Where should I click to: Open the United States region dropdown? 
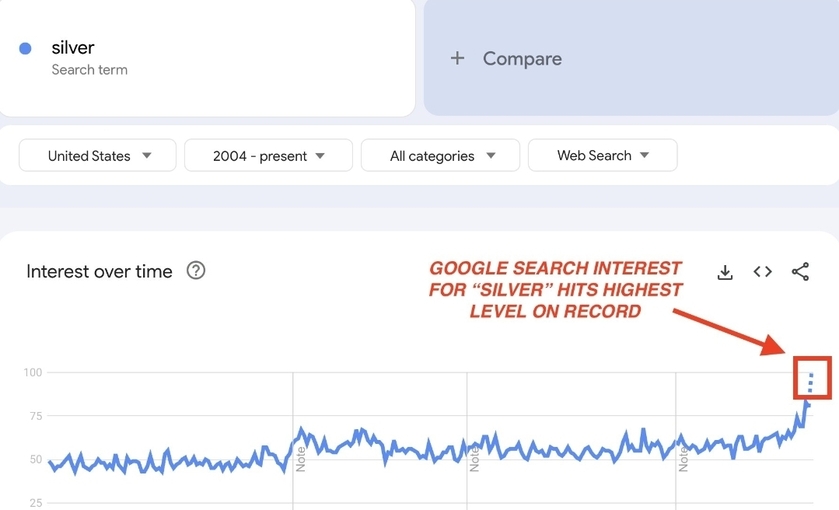point(98,156)
